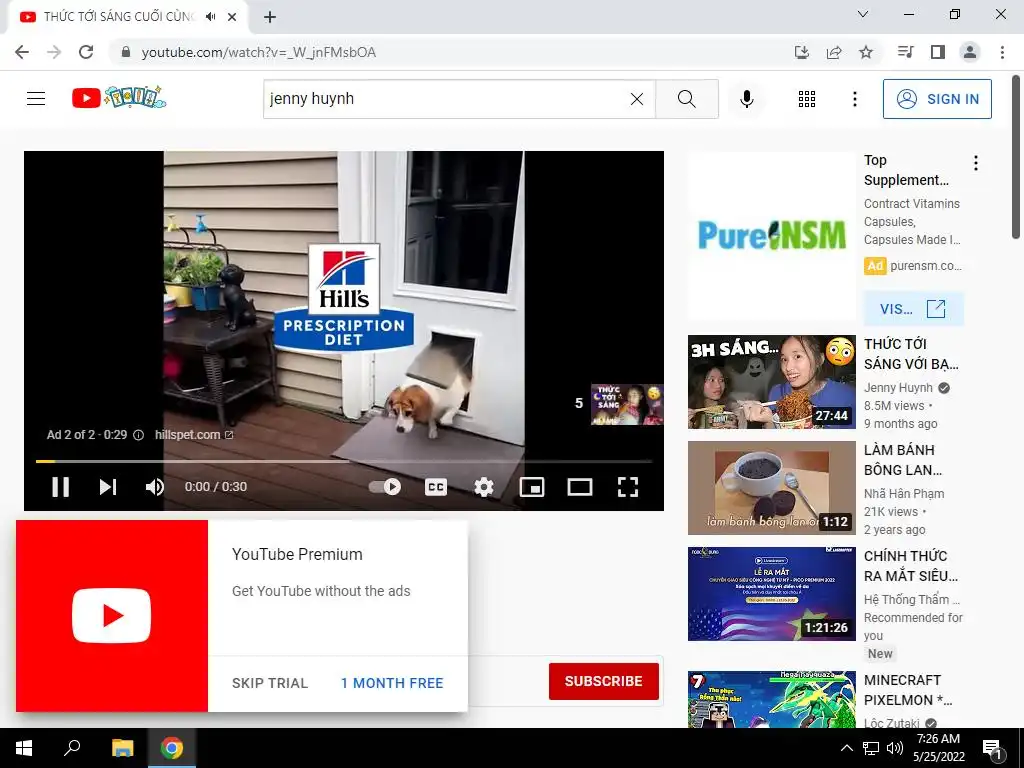This screenshot has height=768, width=1024.
Task: Open the YouTube guide hamburger menu
Action: 36,99
